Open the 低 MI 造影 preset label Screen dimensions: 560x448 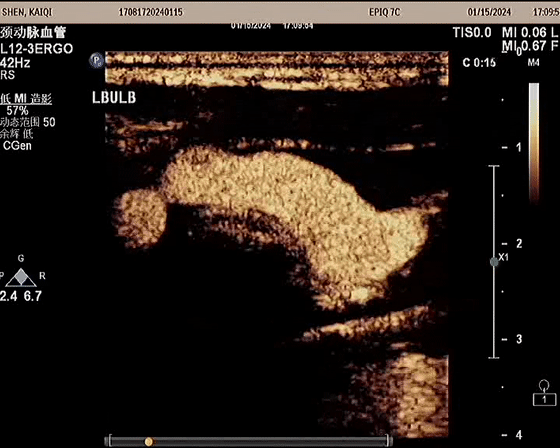26,99
